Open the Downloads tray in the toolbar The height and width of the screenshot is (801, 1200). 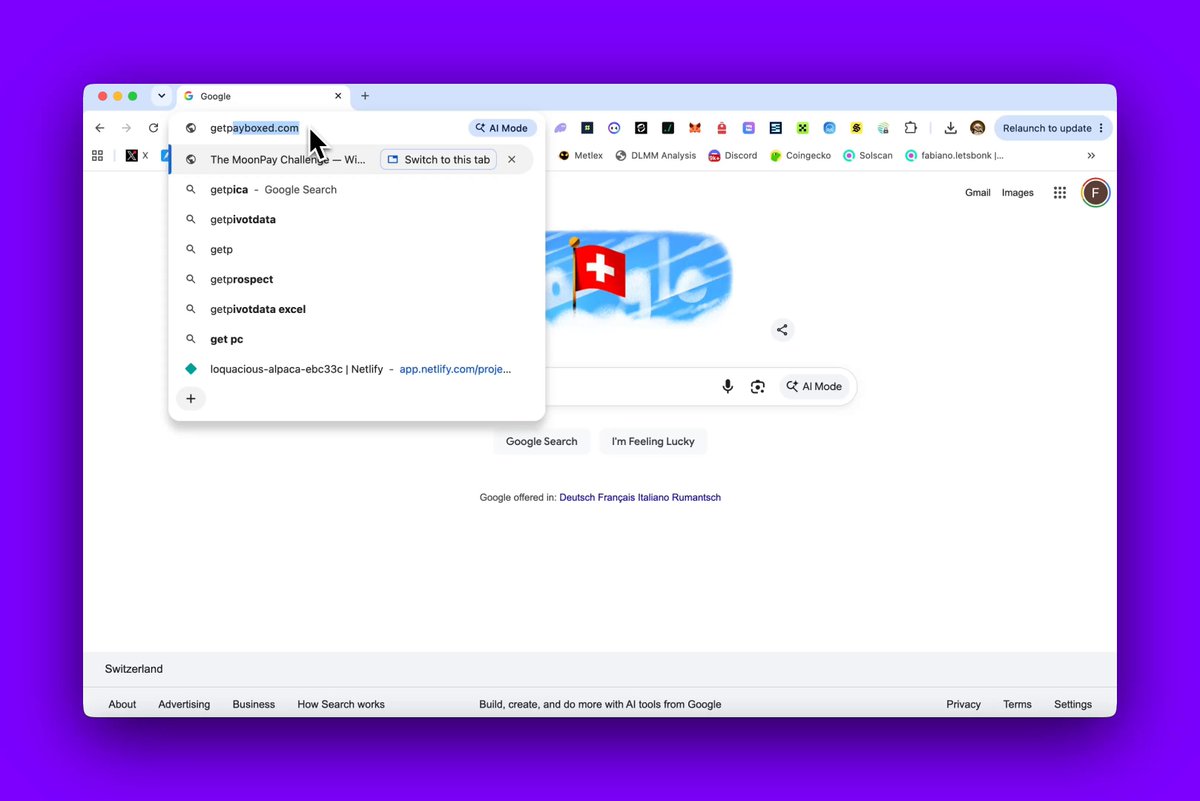(x=951, y=128)
